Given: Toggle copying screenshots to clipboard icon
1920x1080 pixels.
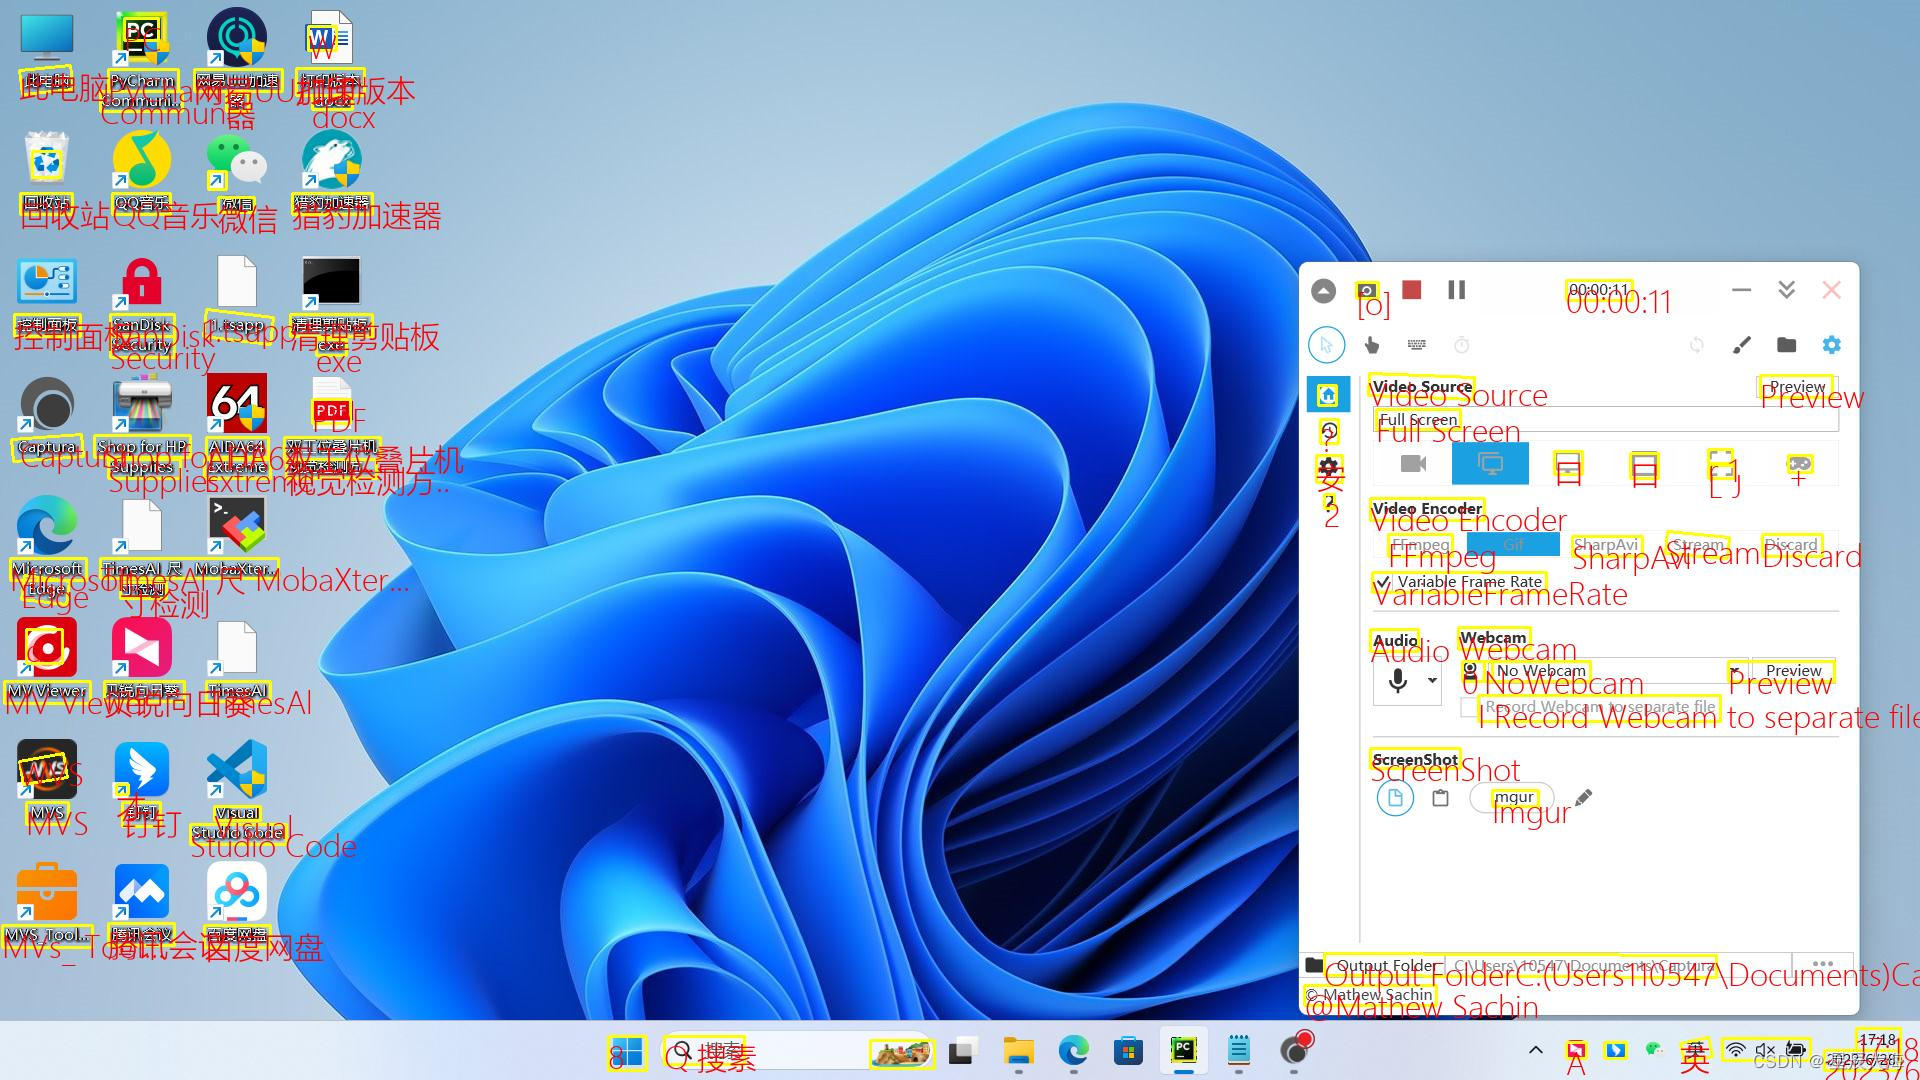Looking at the screenshot, I should 1440,798.
